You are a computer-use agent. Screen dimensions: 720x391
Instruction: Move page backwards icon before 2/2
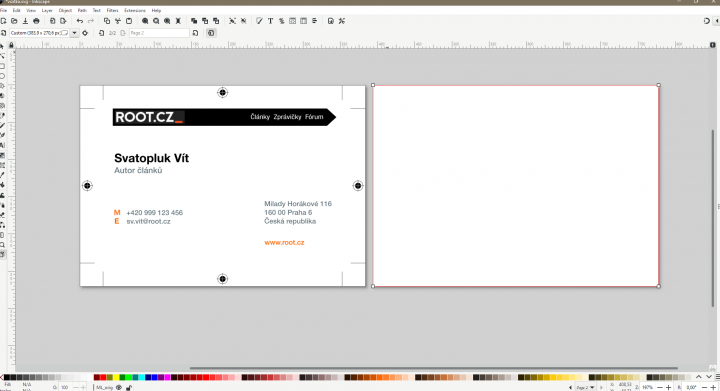point(101,33)
